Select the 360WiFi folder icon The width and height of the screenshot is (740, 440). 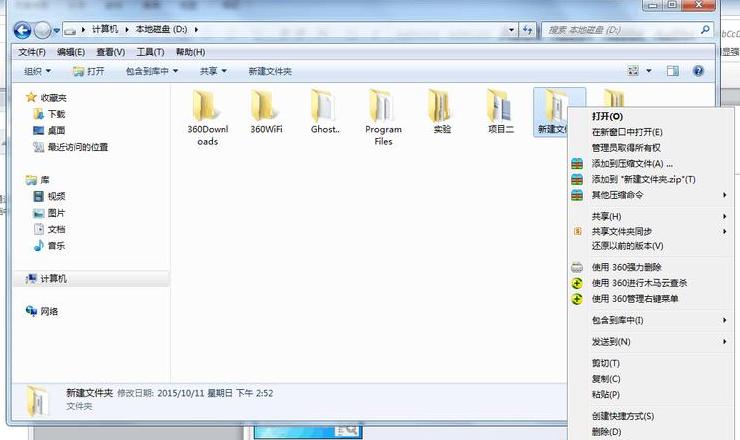tap(266, 107)
